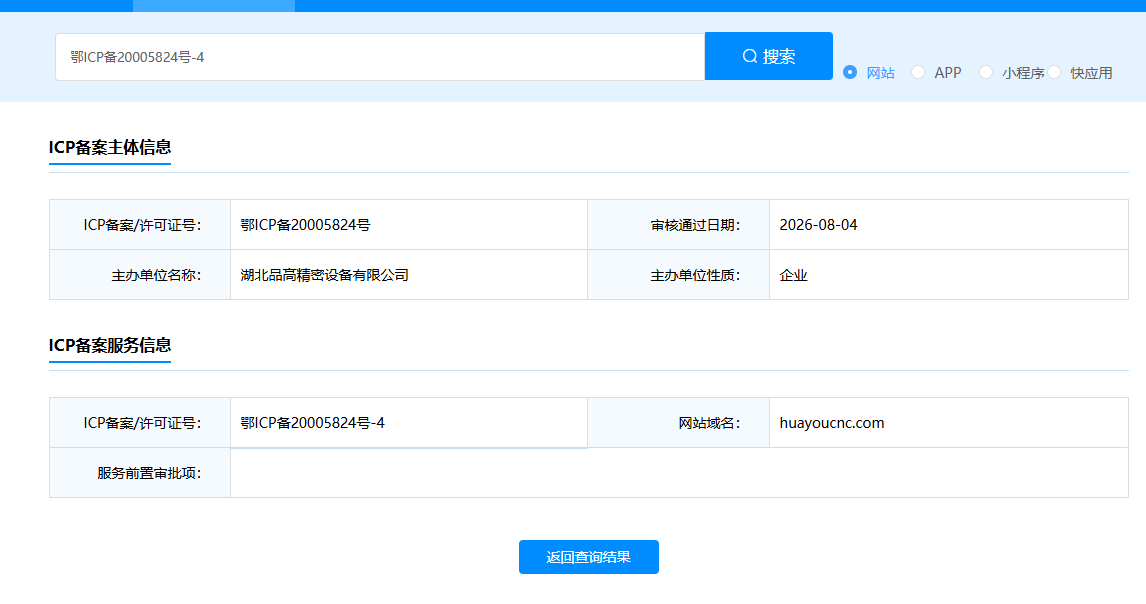Viewport: 1146px width, 604px height.
Task: Click the company name 湖北品高精密设备有限公司
Action: pos(325,276)
